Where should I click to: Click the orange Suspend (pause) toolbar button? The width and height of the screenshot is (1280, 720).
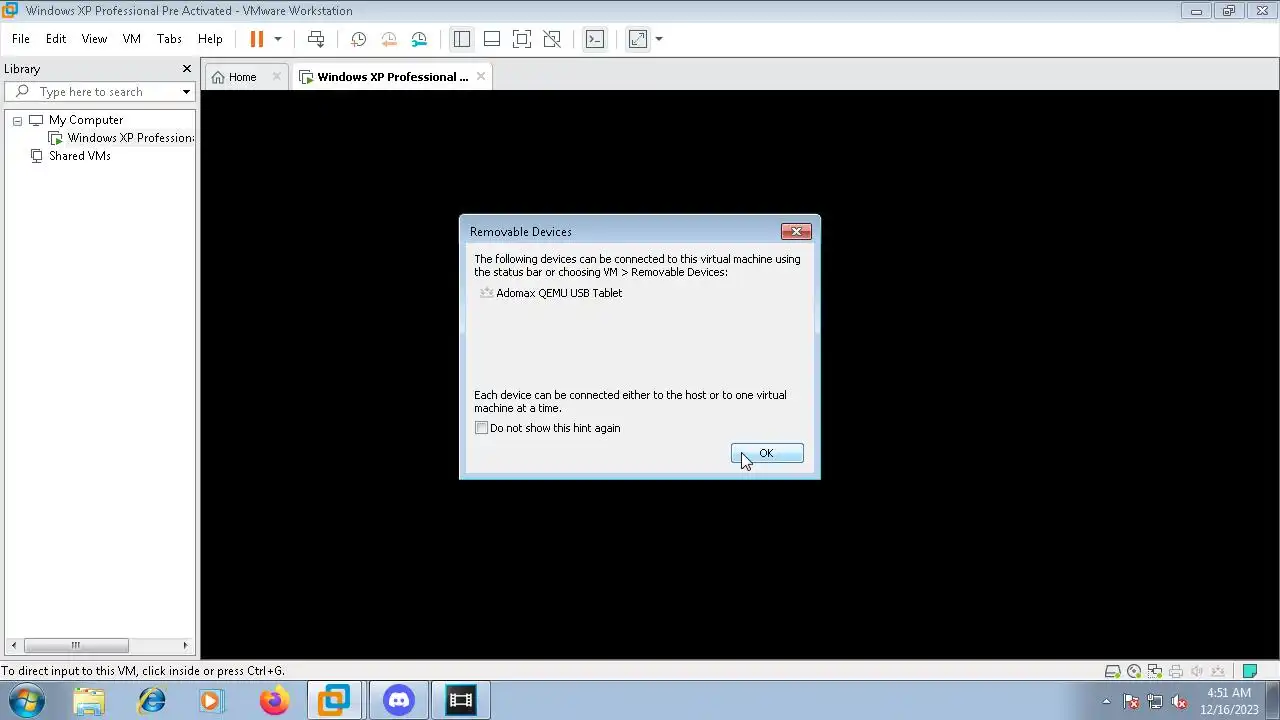point(256,39)
